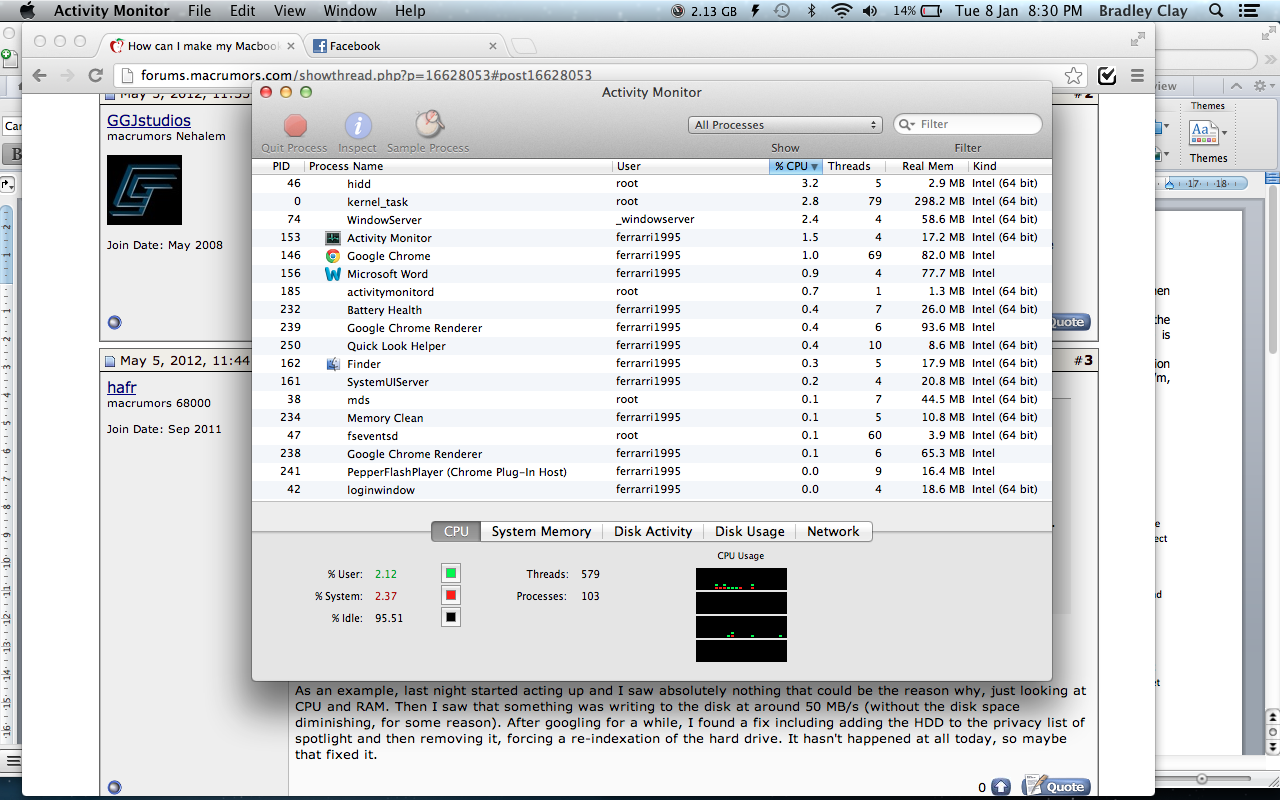1280x800 pixels.
Task: Switch to the Network tab
Action: pyautogui.click(x=833, y=531)
